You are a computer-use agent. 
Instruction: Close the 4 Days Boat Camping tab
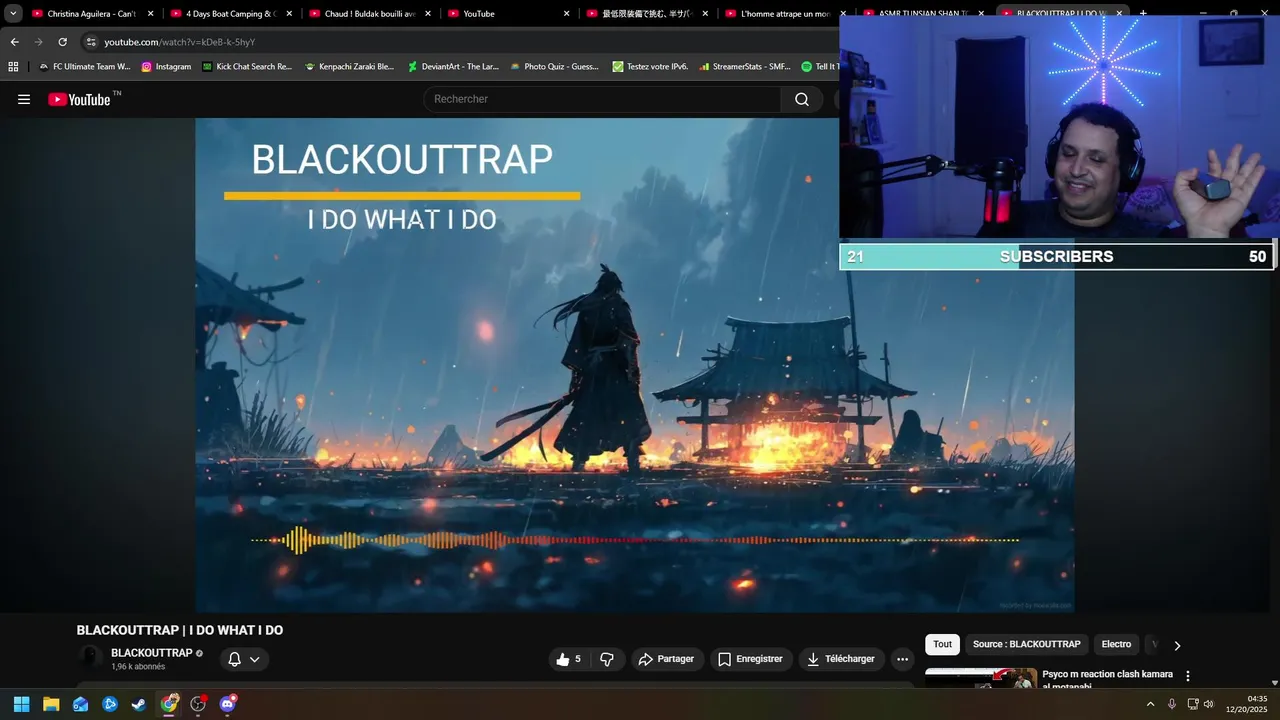point(289,14)
